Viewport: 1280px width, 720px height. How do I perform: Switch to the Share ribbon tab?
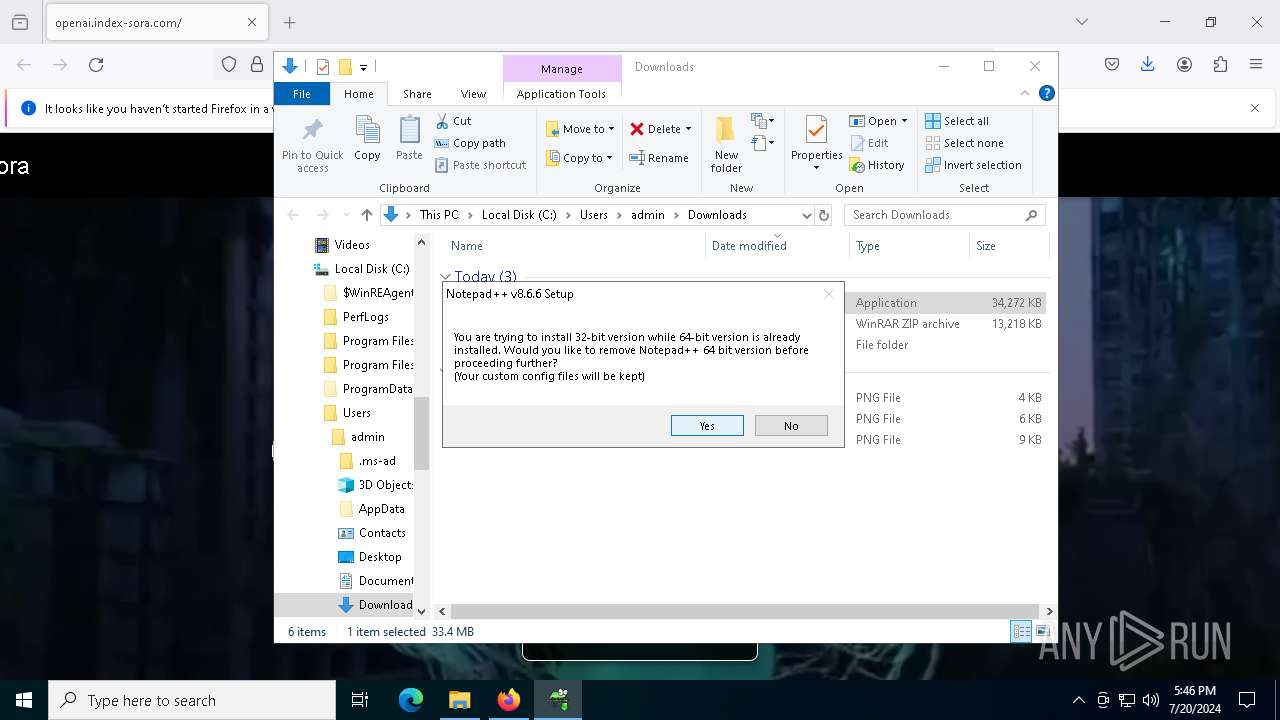coord(417,94)
